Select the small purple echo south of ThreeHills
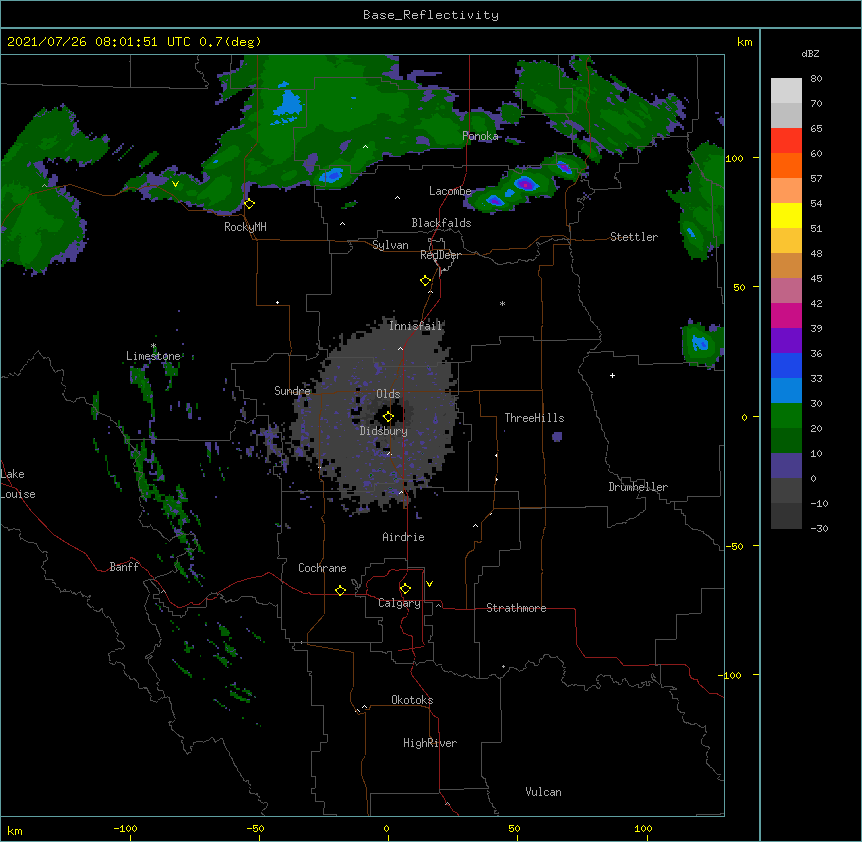This screenshot has width=862, height=842. pyautogui.click(x=557, y=436)
